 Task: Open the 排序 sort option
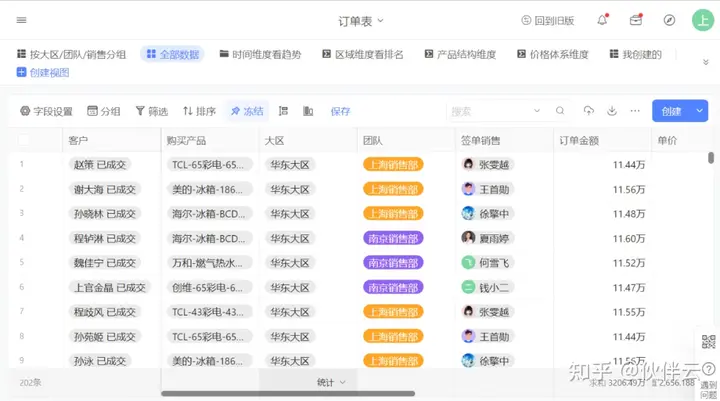pyautogui.click(x=198, y=111)
